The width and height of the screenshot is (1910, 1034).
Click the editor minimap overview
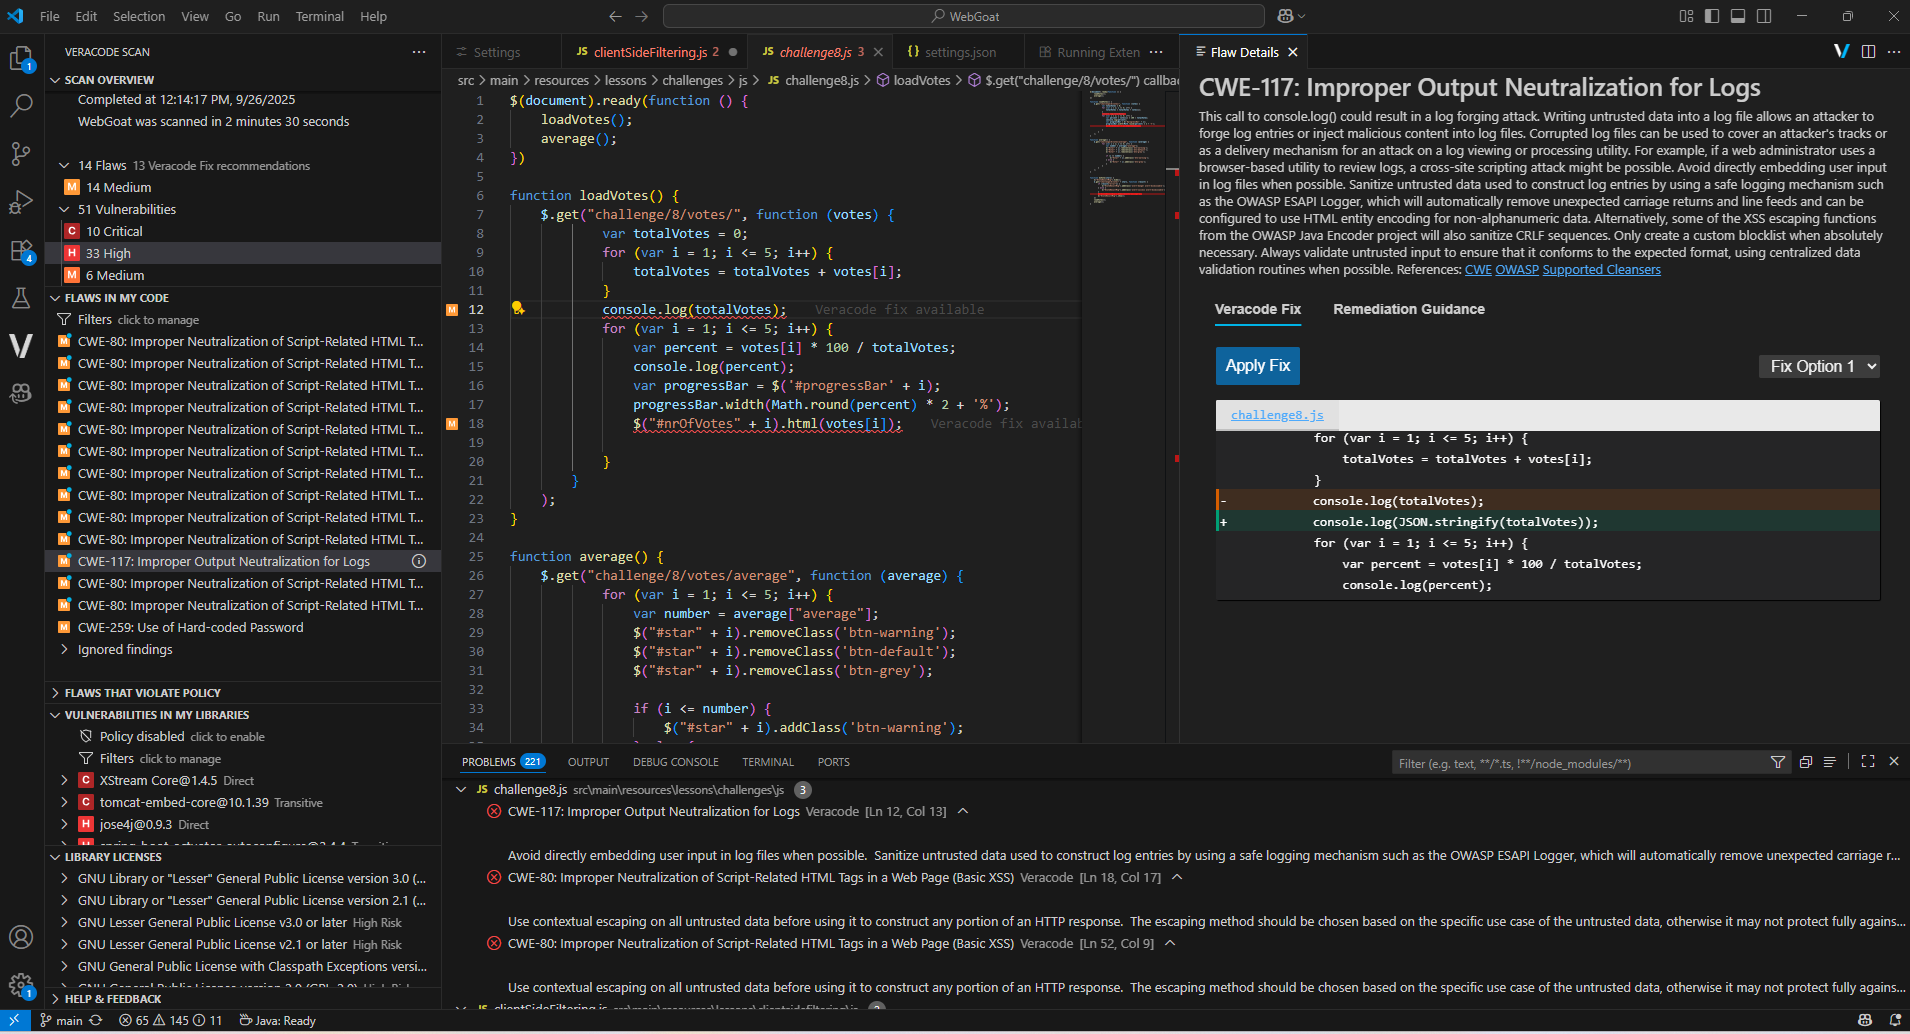point(1130,150)
